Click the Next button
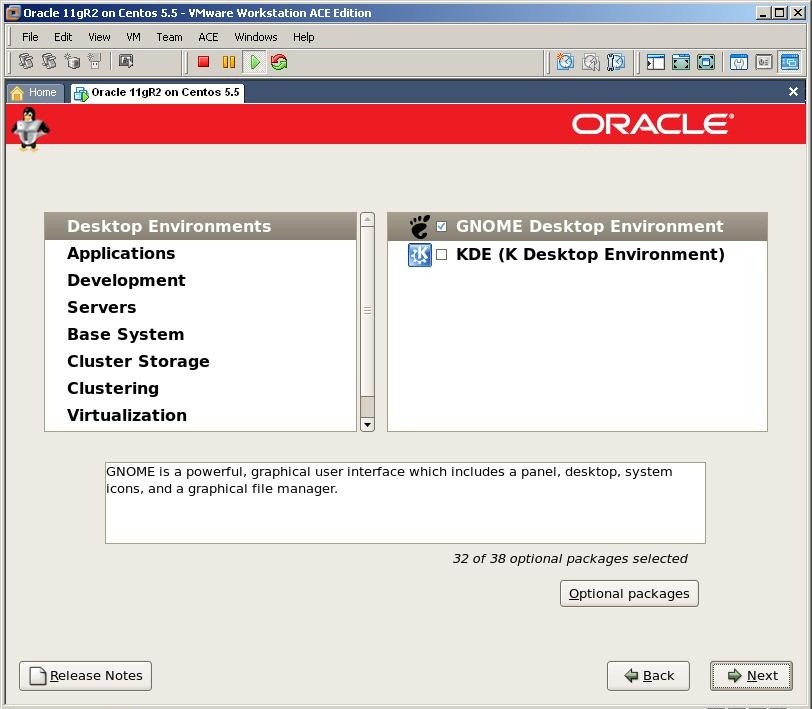This screenshot has width=812, height=709. coord(751,676)
